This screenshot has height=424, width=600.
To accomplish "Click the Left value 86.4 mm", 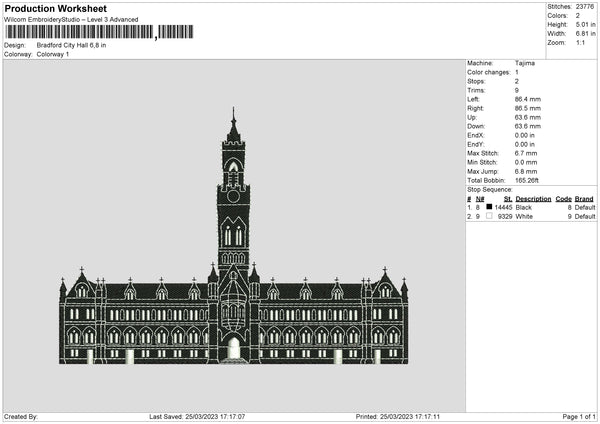I will click(528, 99).
